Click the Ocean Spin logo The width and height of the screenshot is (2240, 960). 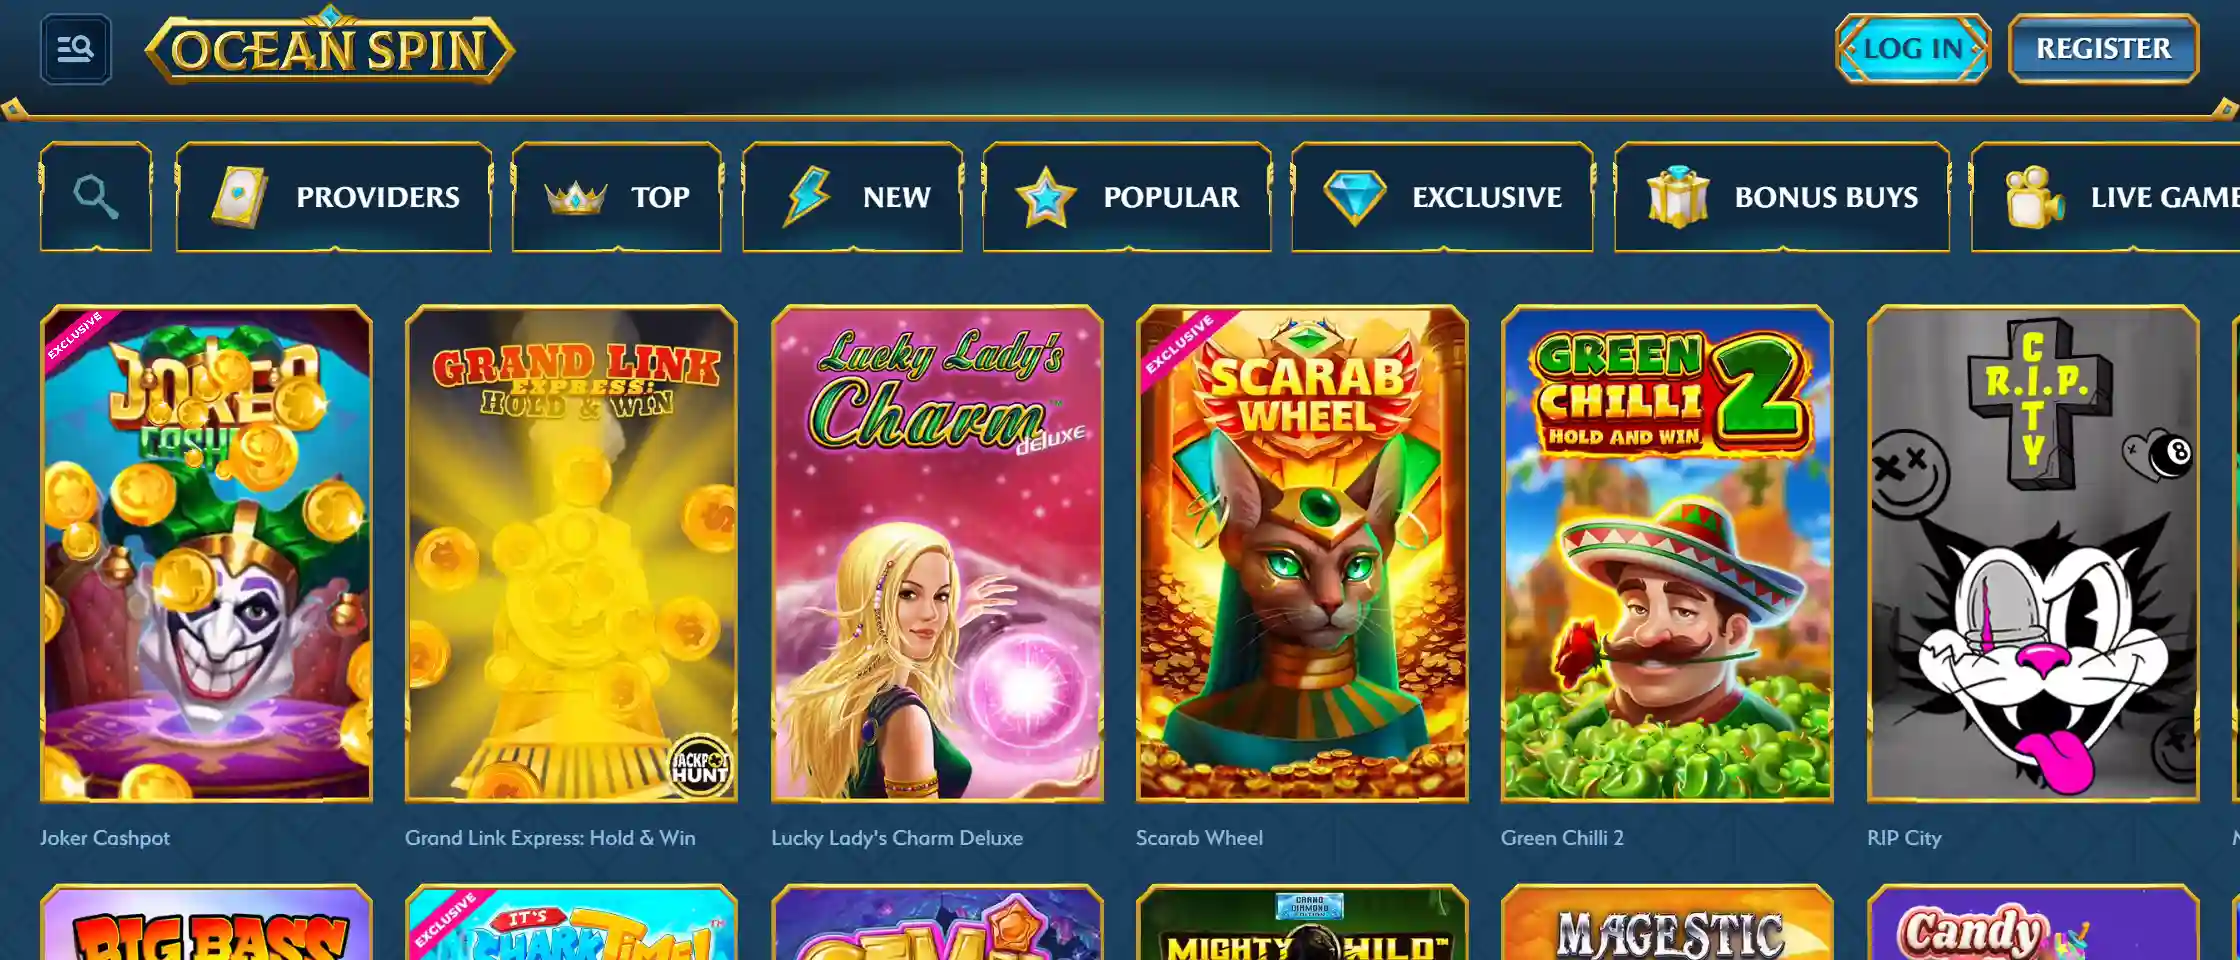(x=330, y=47)
